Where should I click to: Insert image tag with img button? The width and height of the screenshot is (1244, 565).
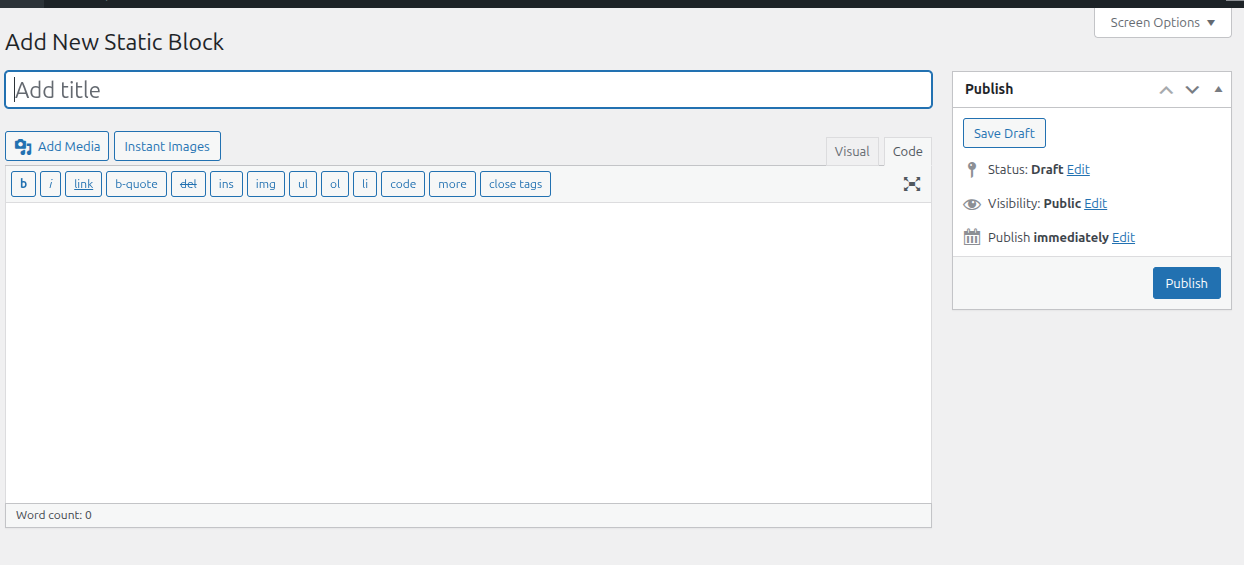(x=265, y=184)
